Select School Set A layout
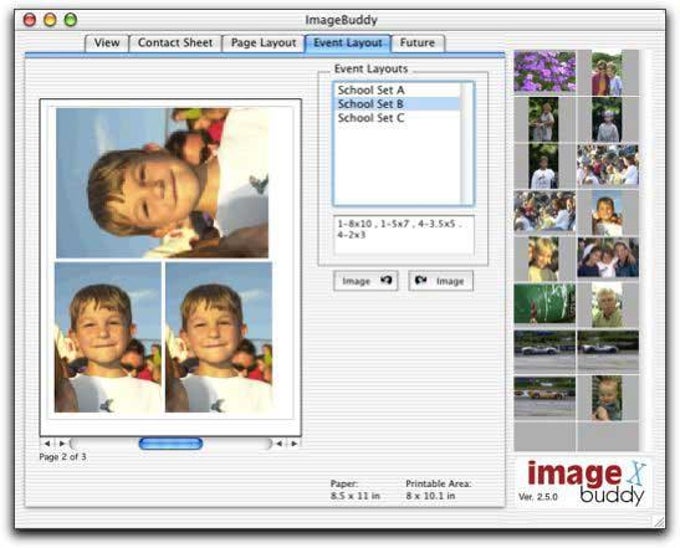680x548 pixels. click(397, 90)
